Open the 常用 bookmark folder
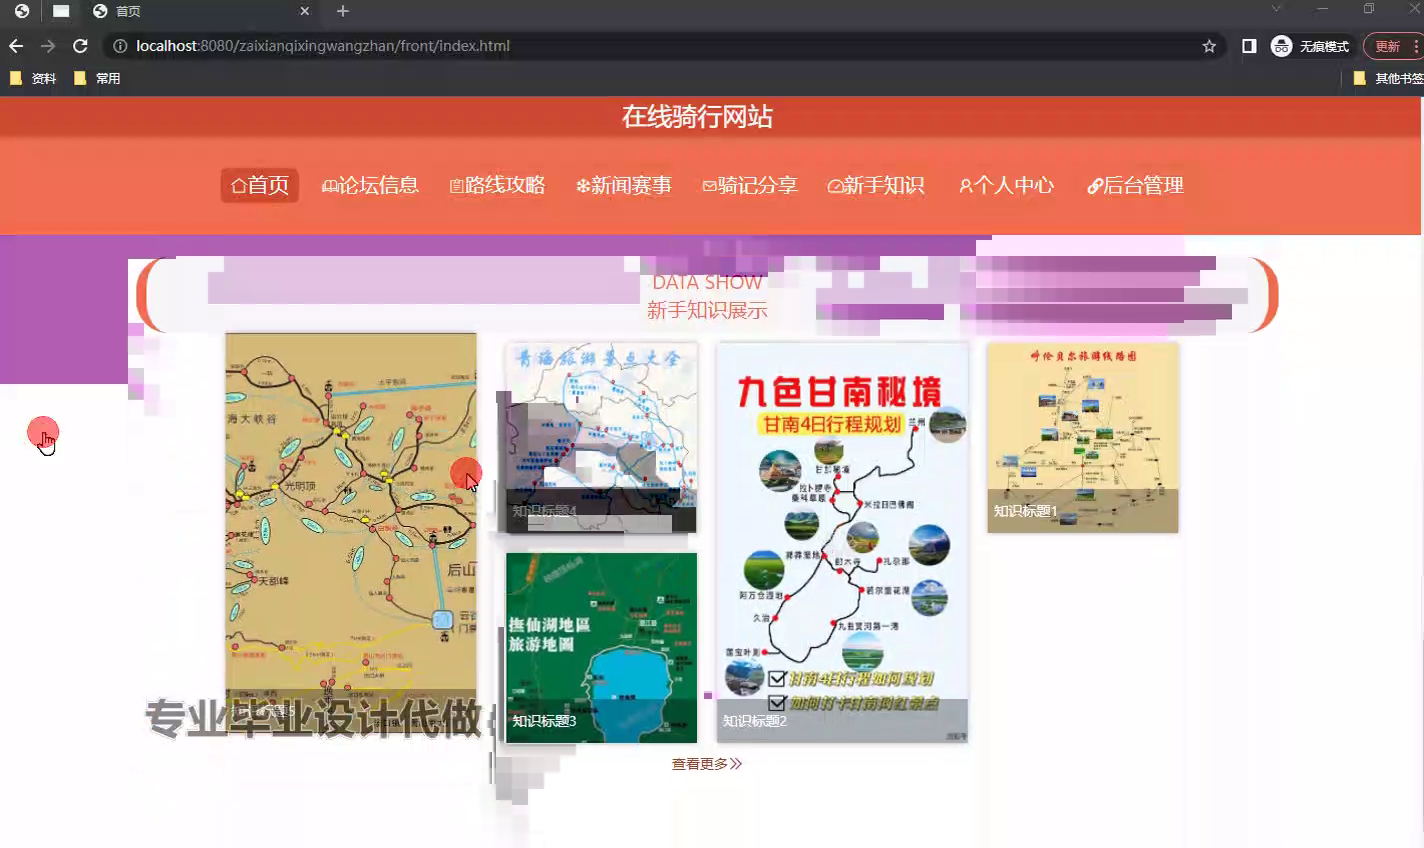This screenshot has width=1424, height=848. point(97,78)
